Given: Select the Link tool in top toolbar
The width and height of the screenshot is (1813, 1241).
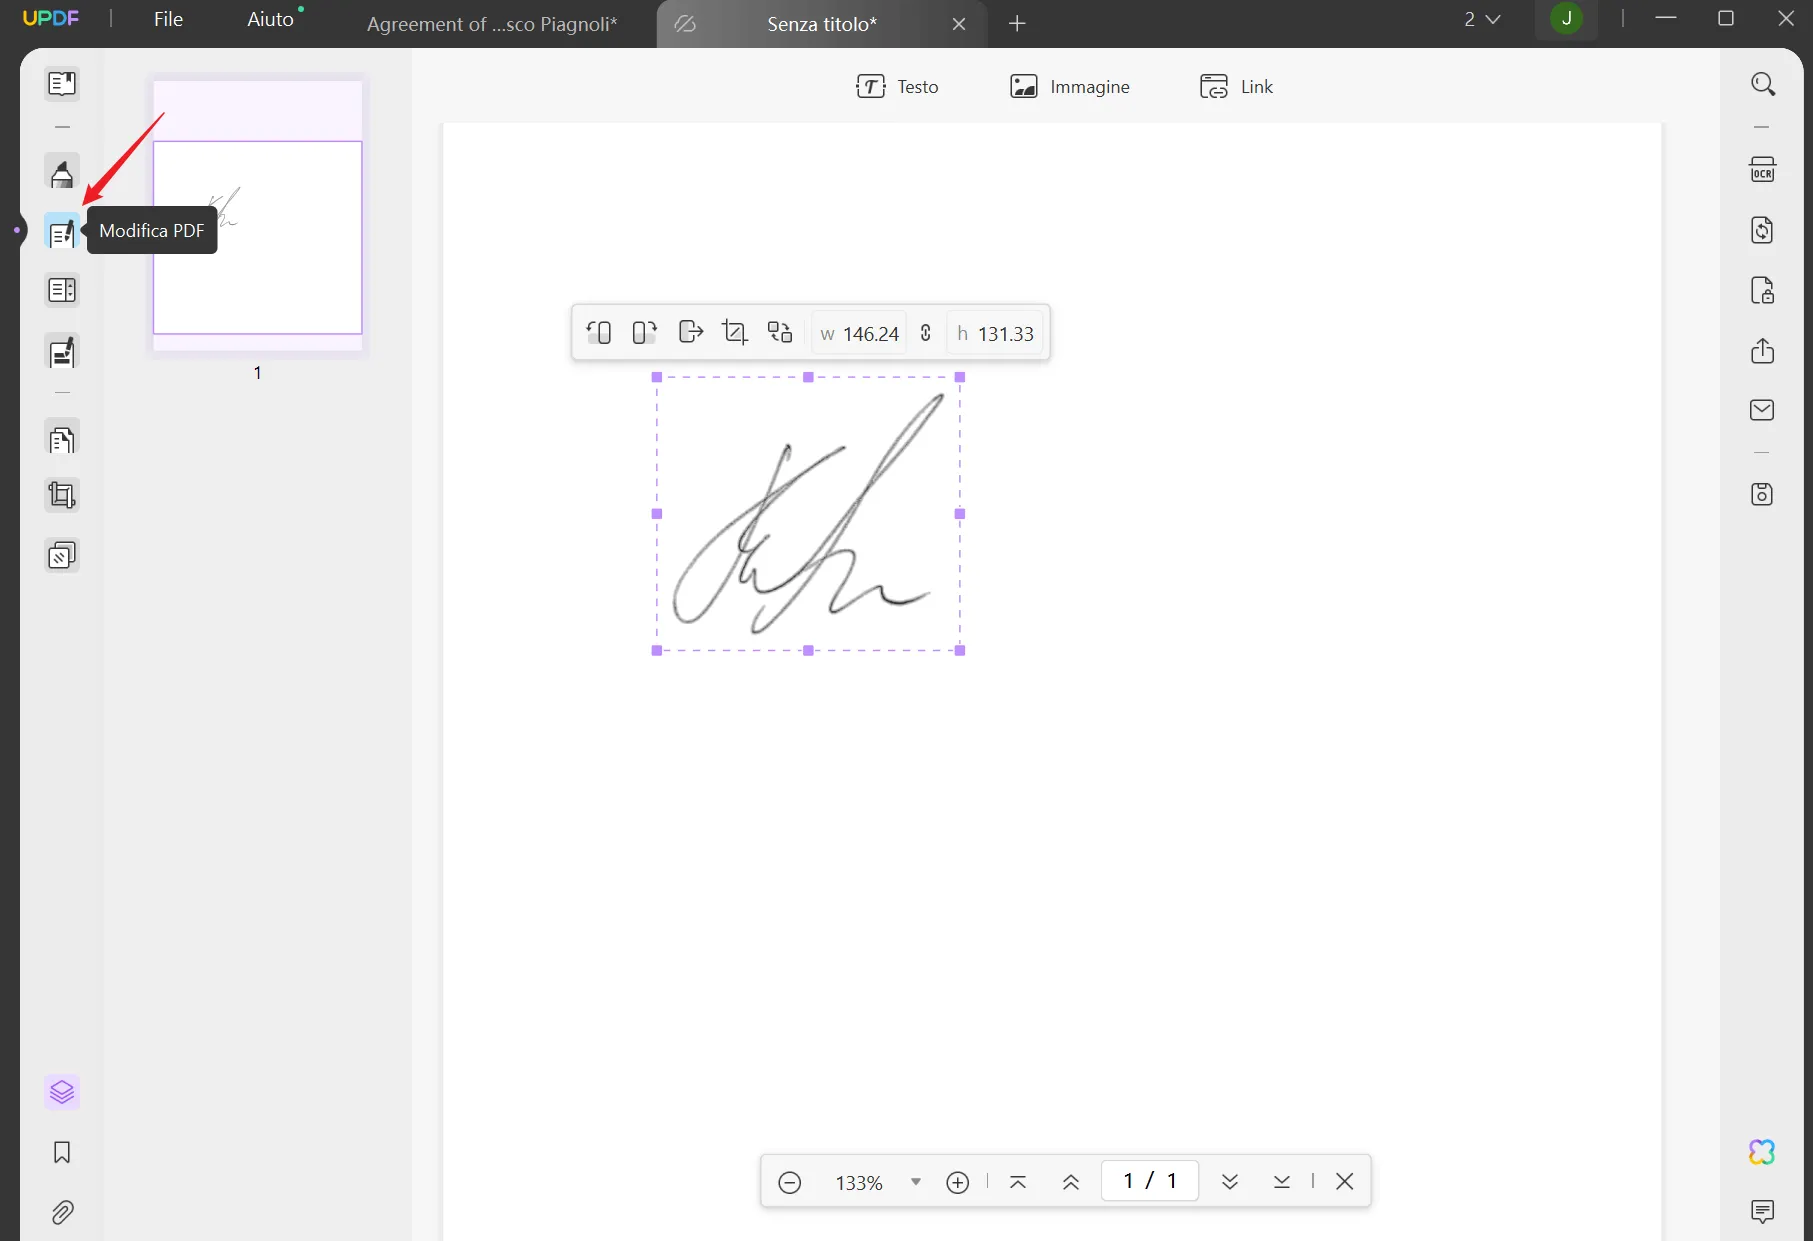Looking at the screenshot, I should tap(1236, 87).
